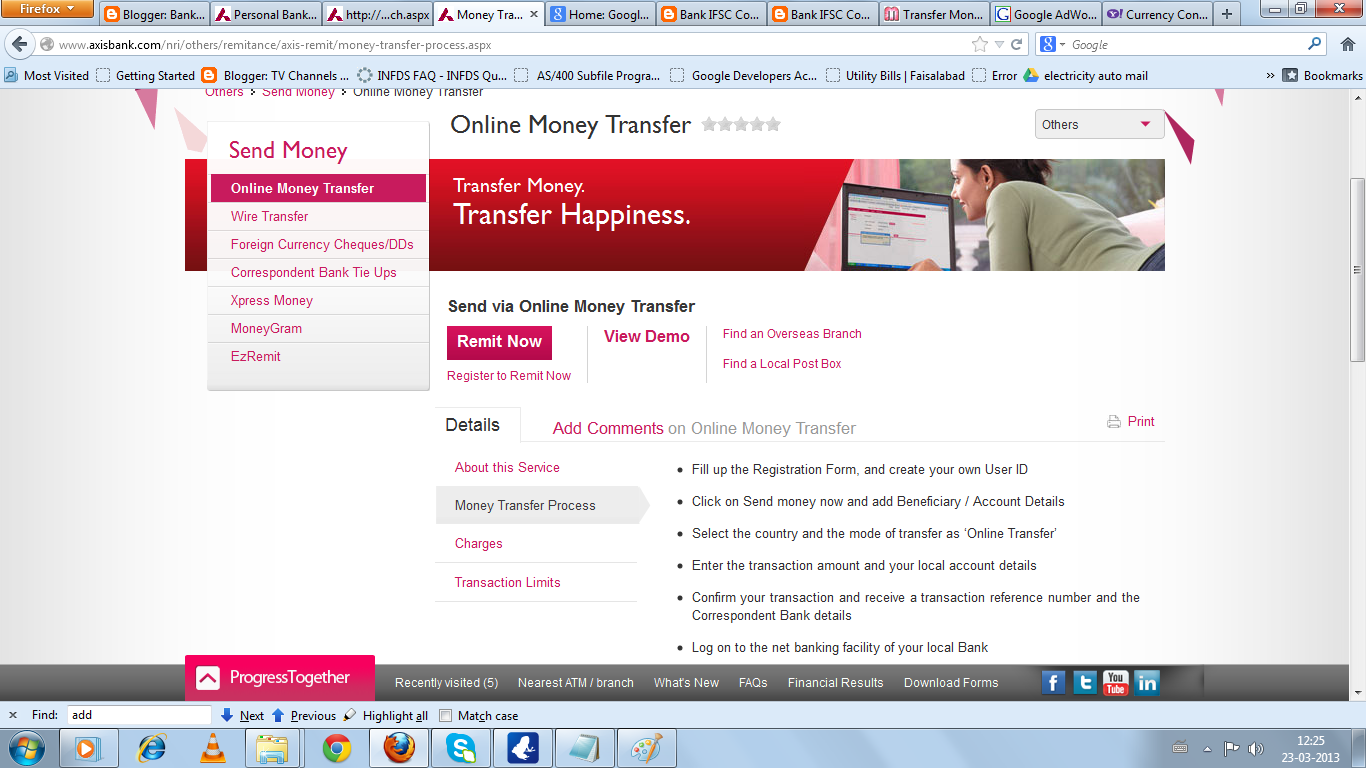The image size is (1366, 768).
Task: Open Nearest ATM / branch footer link
Action: (x=576, y=683)
